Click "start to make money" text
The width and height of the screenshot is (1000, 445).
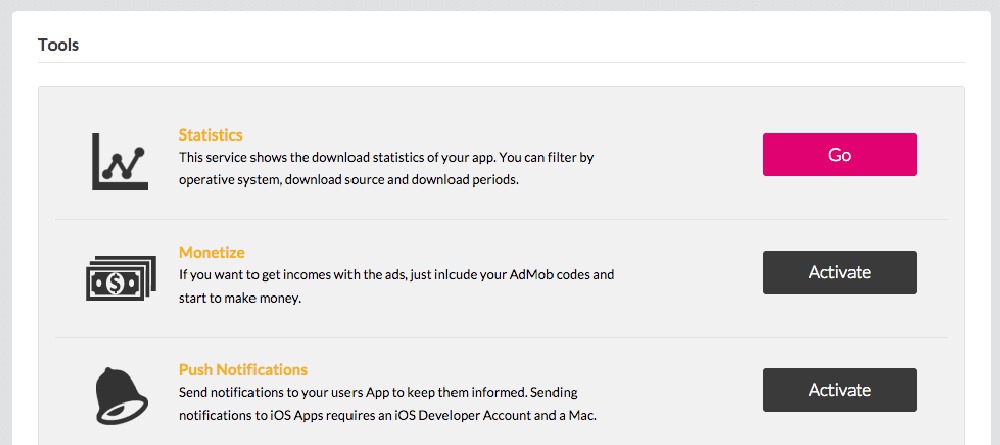coord(239,298)
